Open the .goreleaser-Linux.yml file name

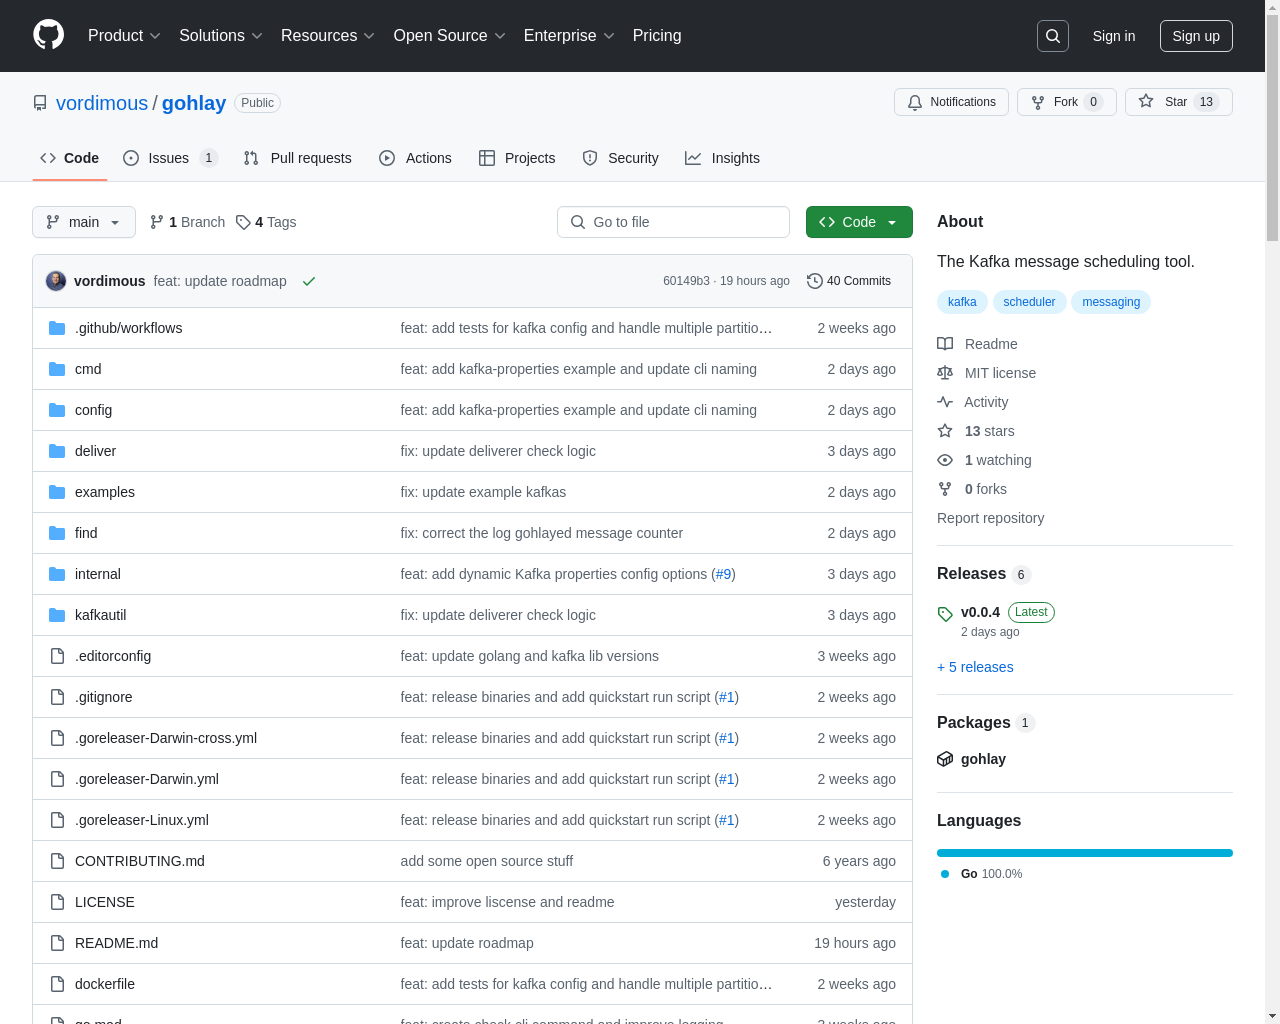(x=142, y=820)
